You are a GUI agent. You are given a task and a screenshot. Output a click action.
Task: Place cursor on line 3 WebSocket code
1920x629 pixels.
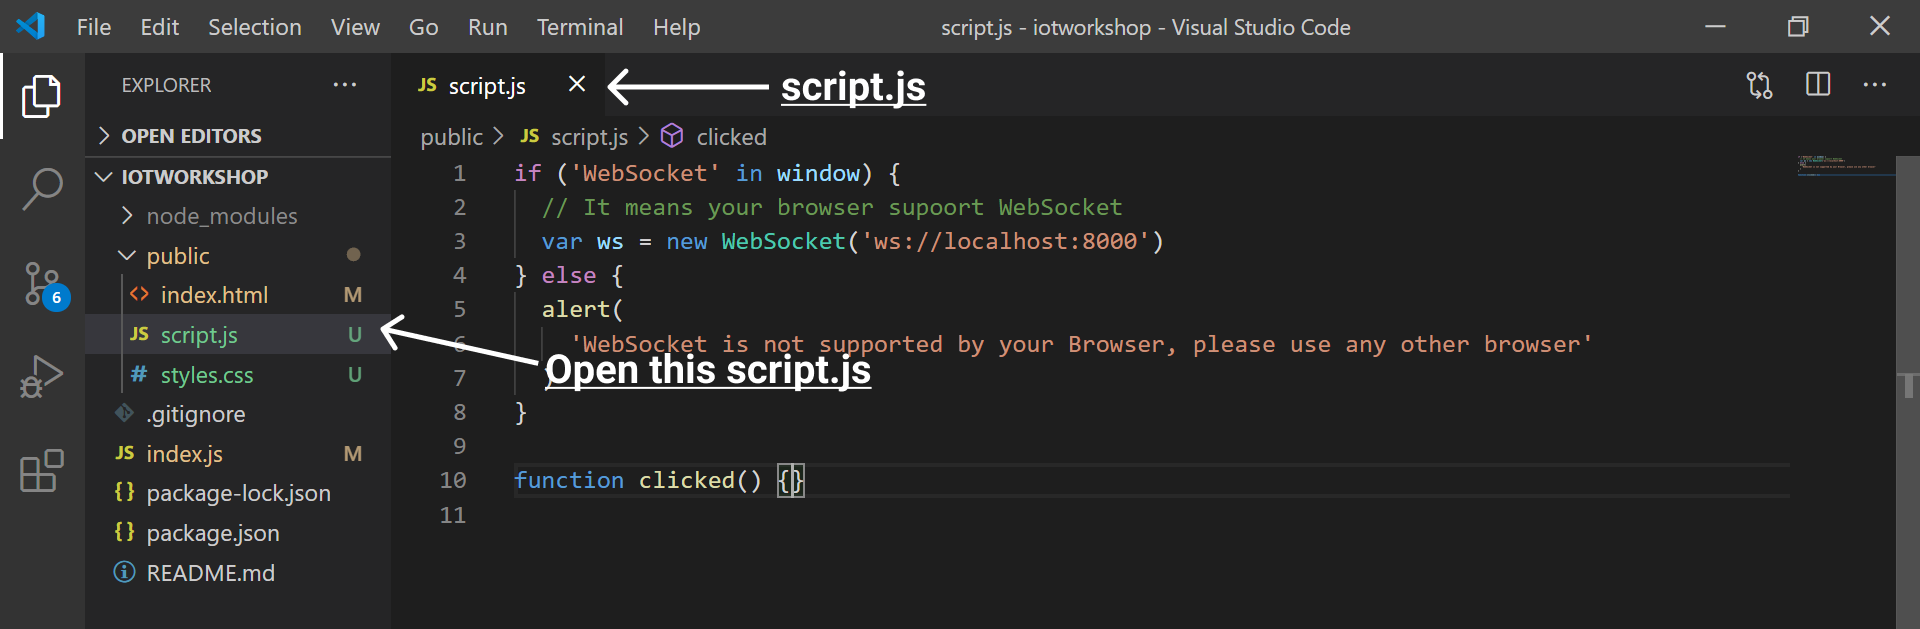coord(853,241)
